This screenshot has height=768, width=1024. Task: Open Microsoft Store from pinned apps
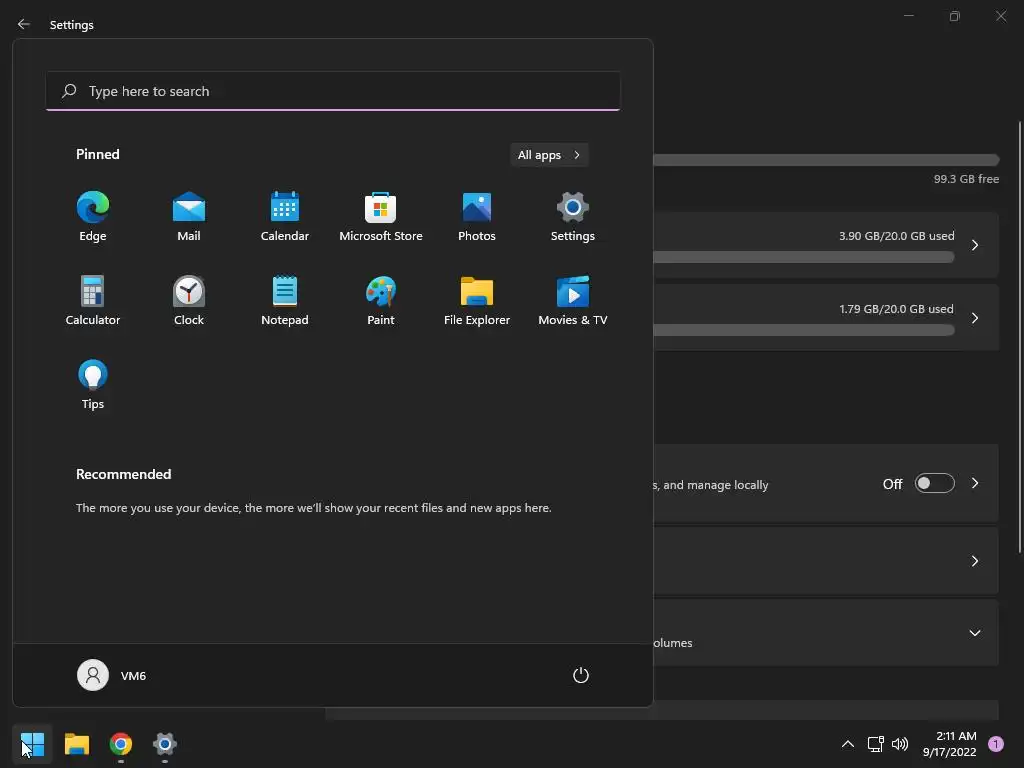click(381, 216)
